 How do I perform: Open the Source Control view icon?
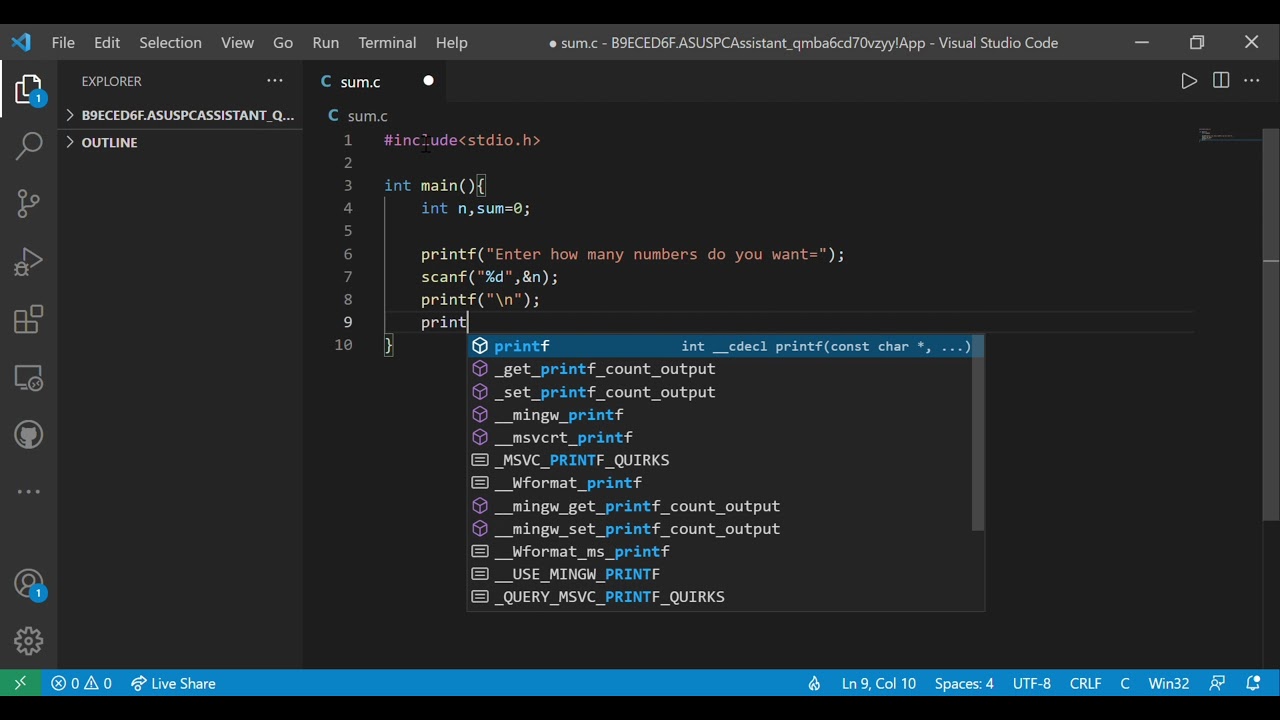(x=29, y=204)
